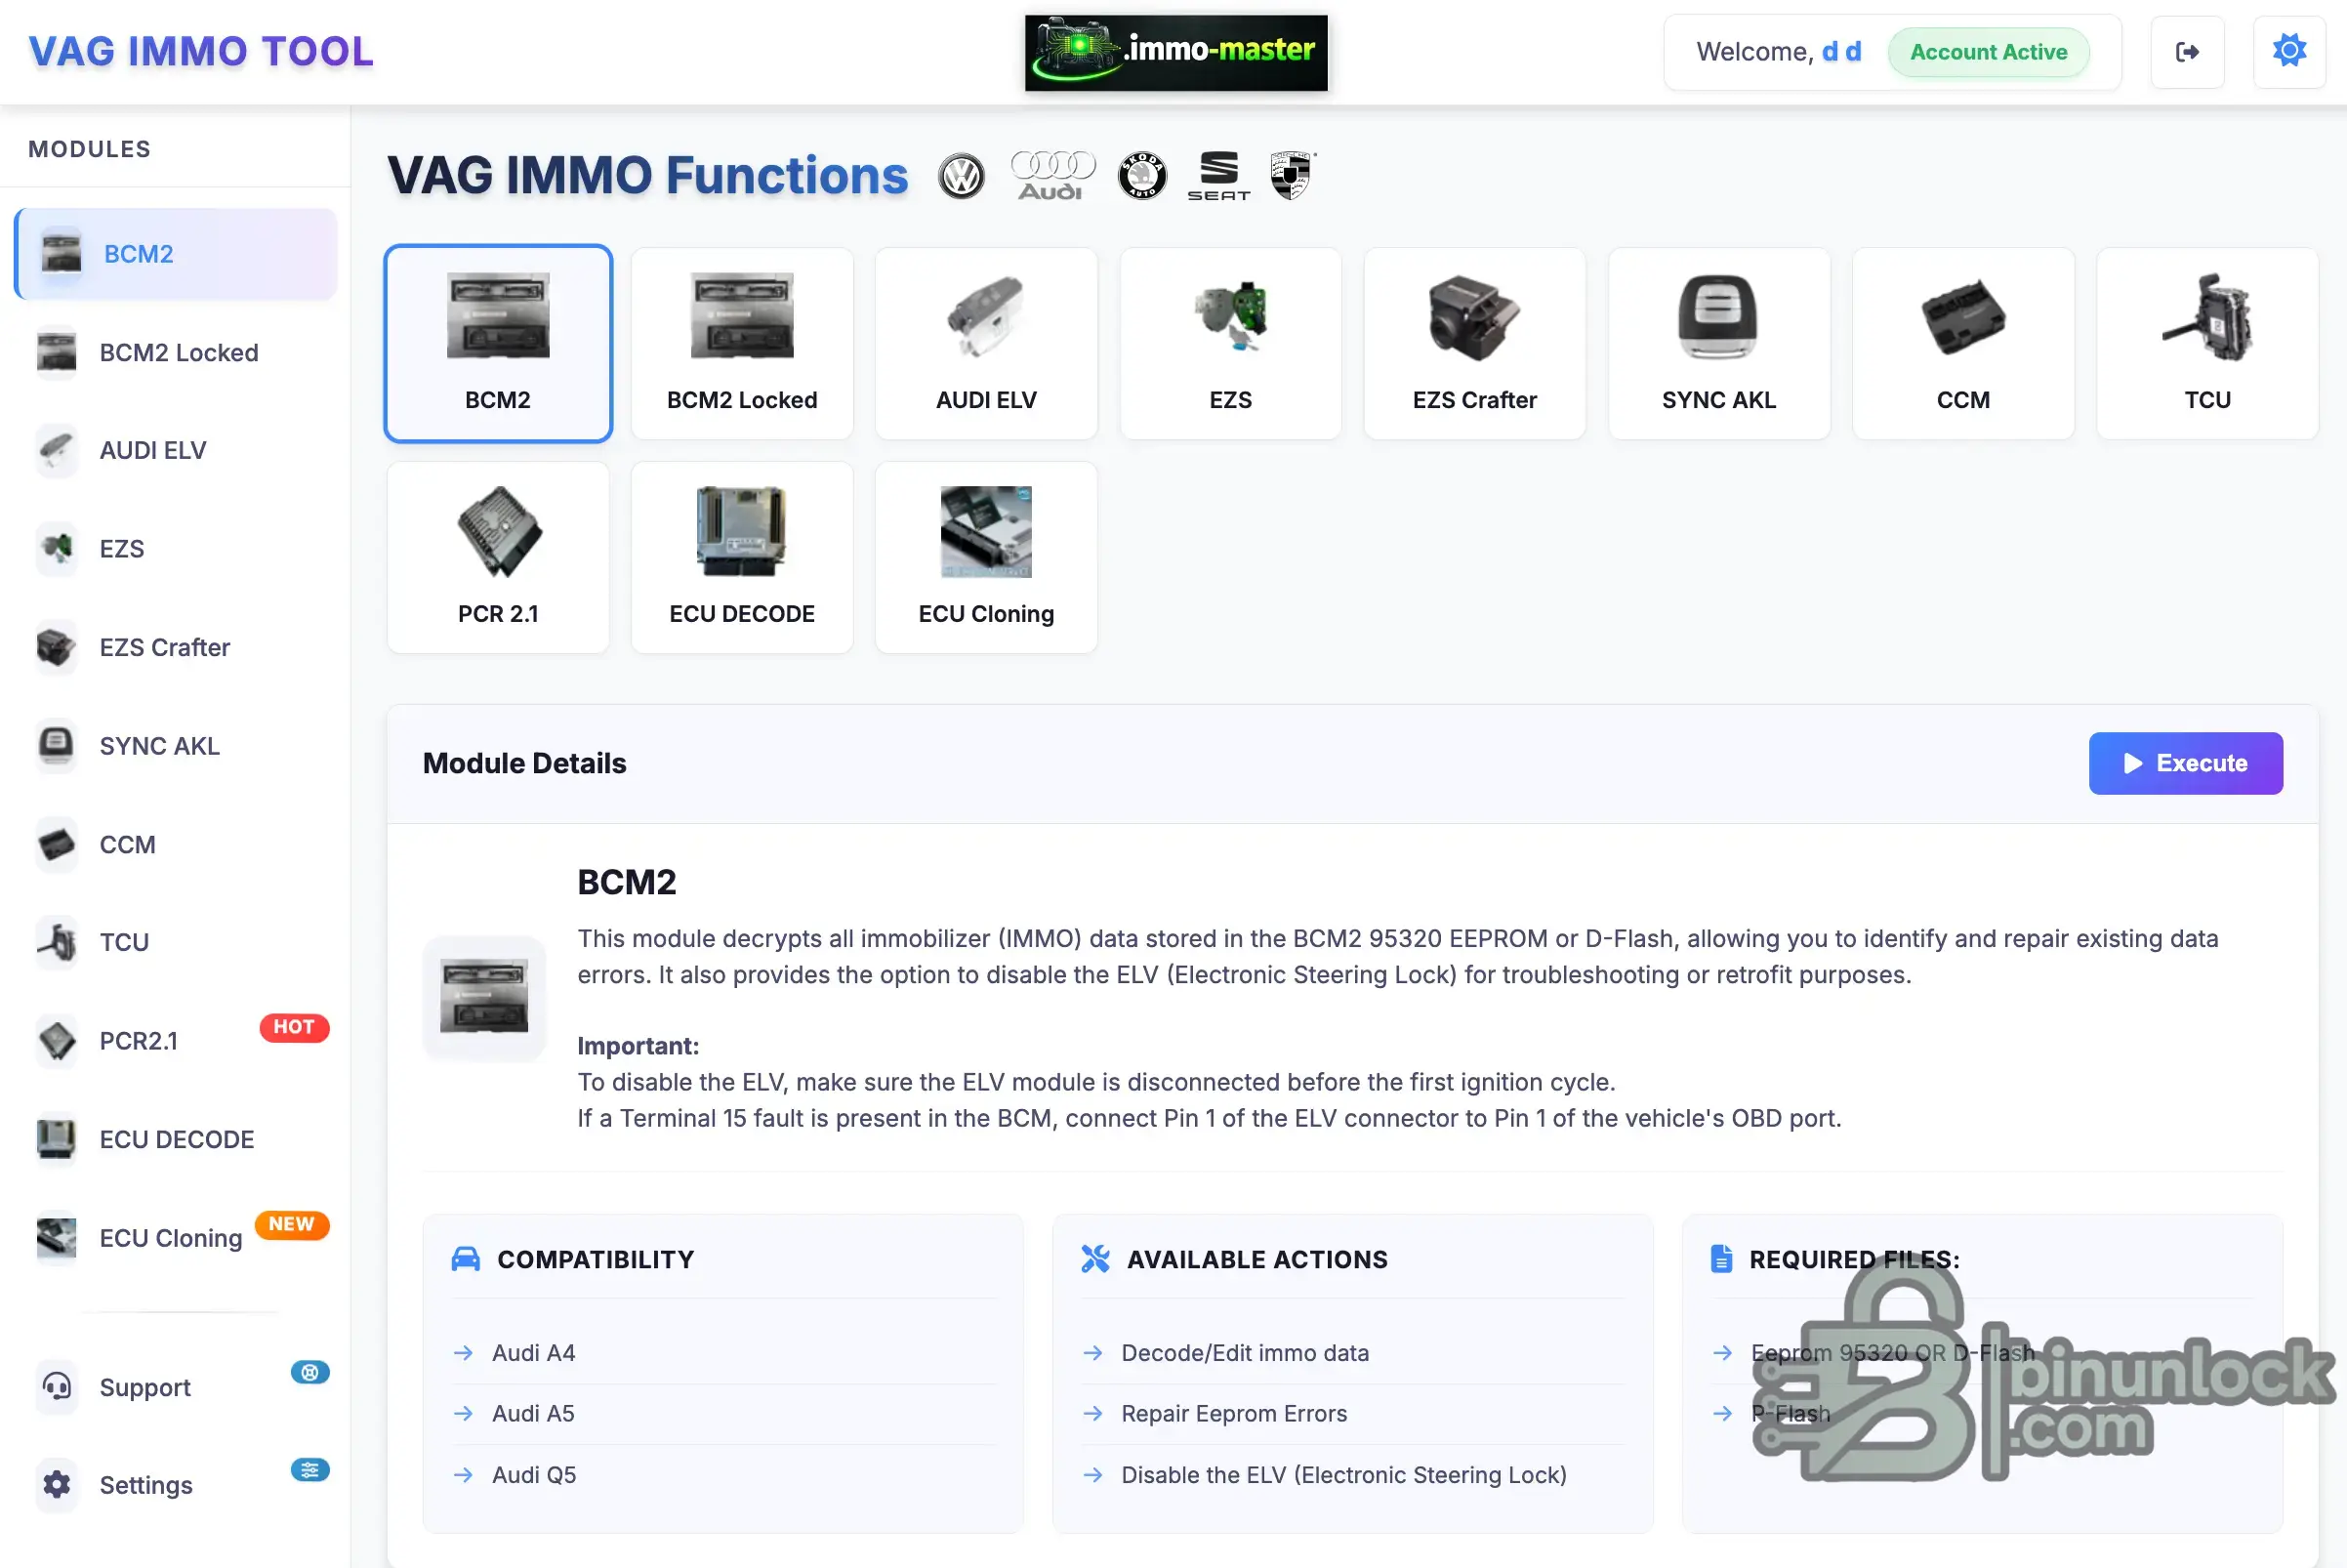This screenshot has height=1568, width=2347.
Task: Click the badge icon next to Support
Action: click(310, 1372)
